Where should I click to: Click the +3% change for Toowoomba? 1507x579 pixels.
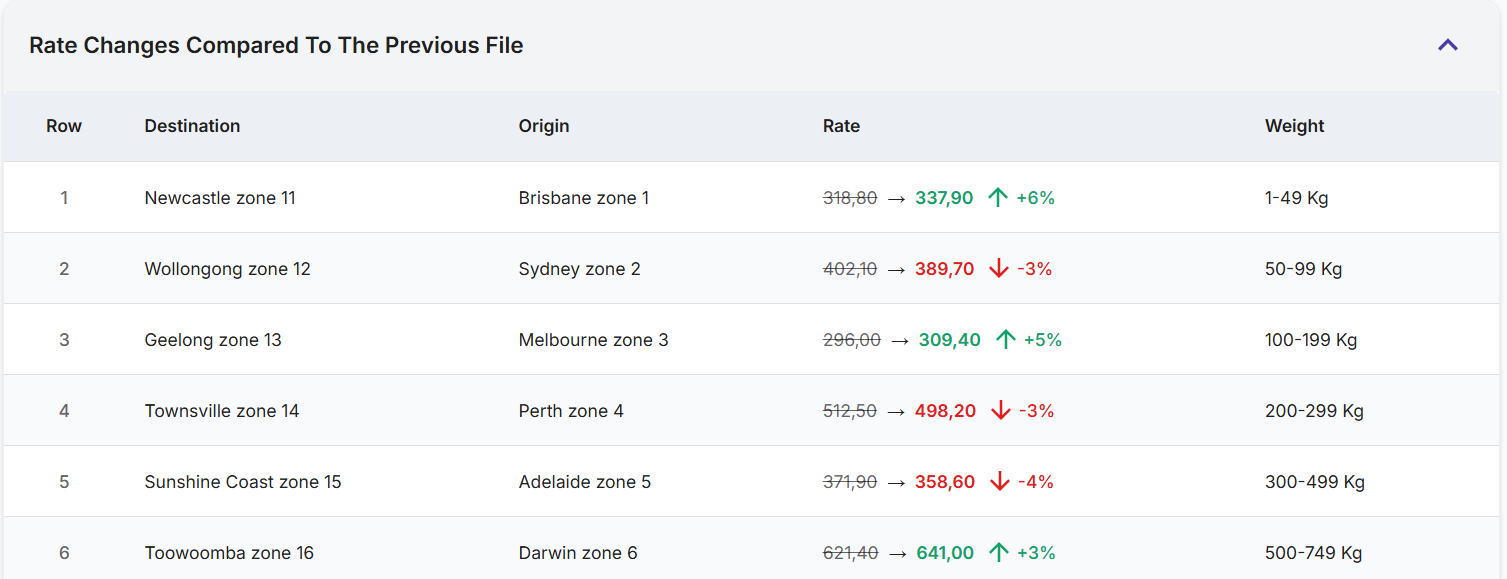click(x=1036, y=553)
